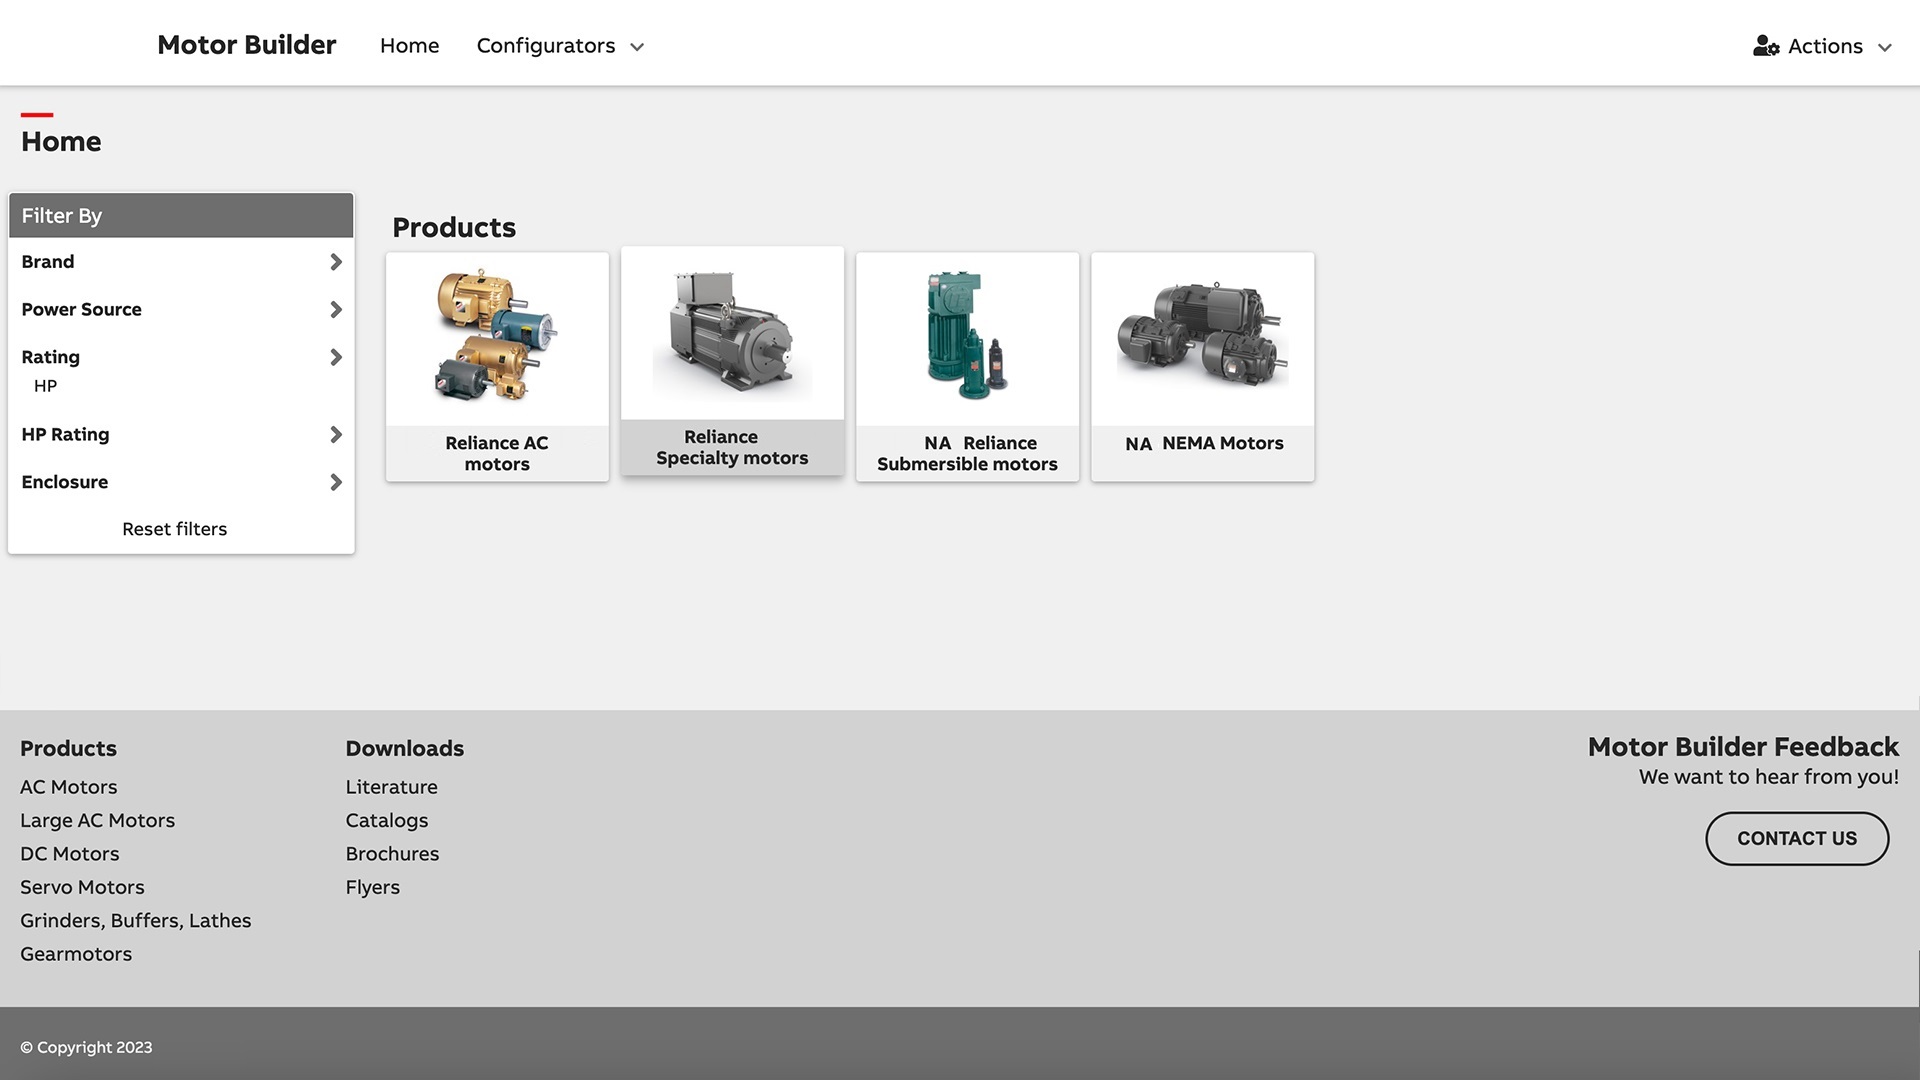The height and width of the screenshot is (1080, 1920).
Task: Open the Servo Motors footer link
Action: pyautogui.click(x=82, y=887)
